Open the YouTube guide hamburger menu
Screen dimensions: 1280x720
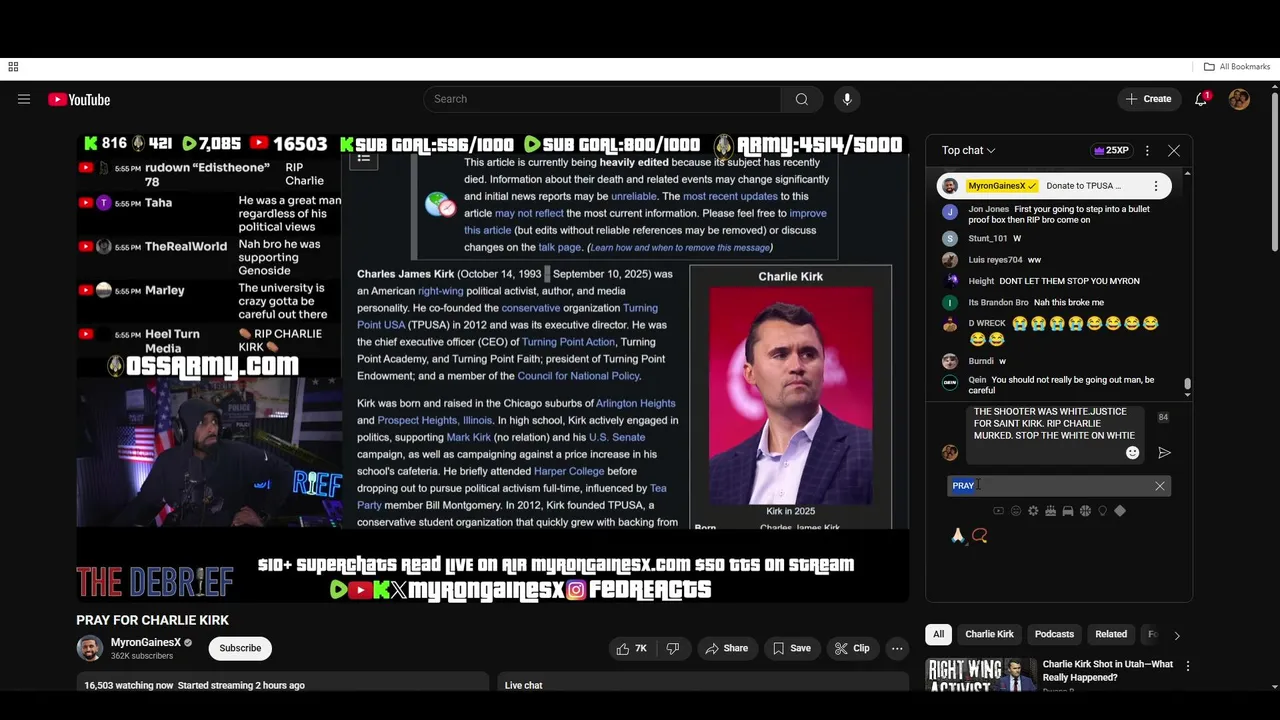point(24,99)
